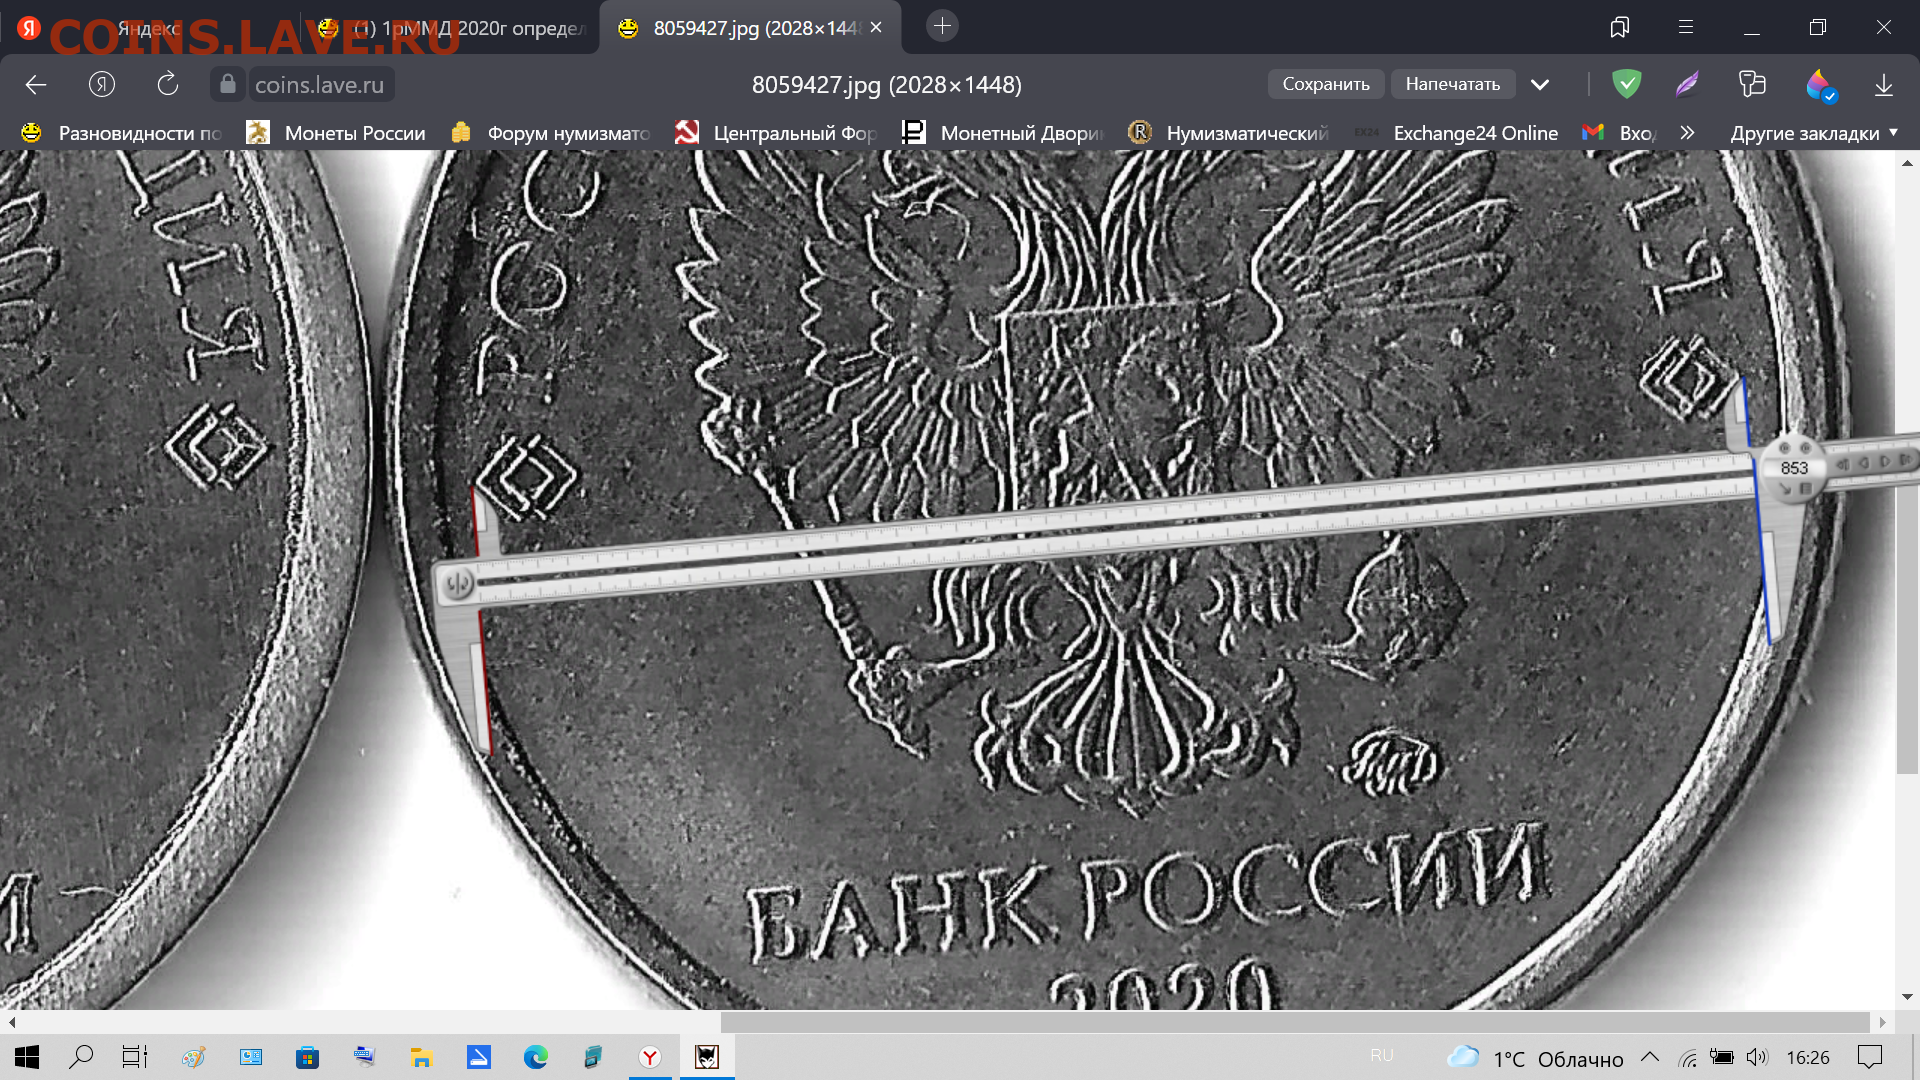Image resolution: width=1920 pixels, height=1080 pixels.
Task: Open the password manager key icon
Action: pos(1752,84)
